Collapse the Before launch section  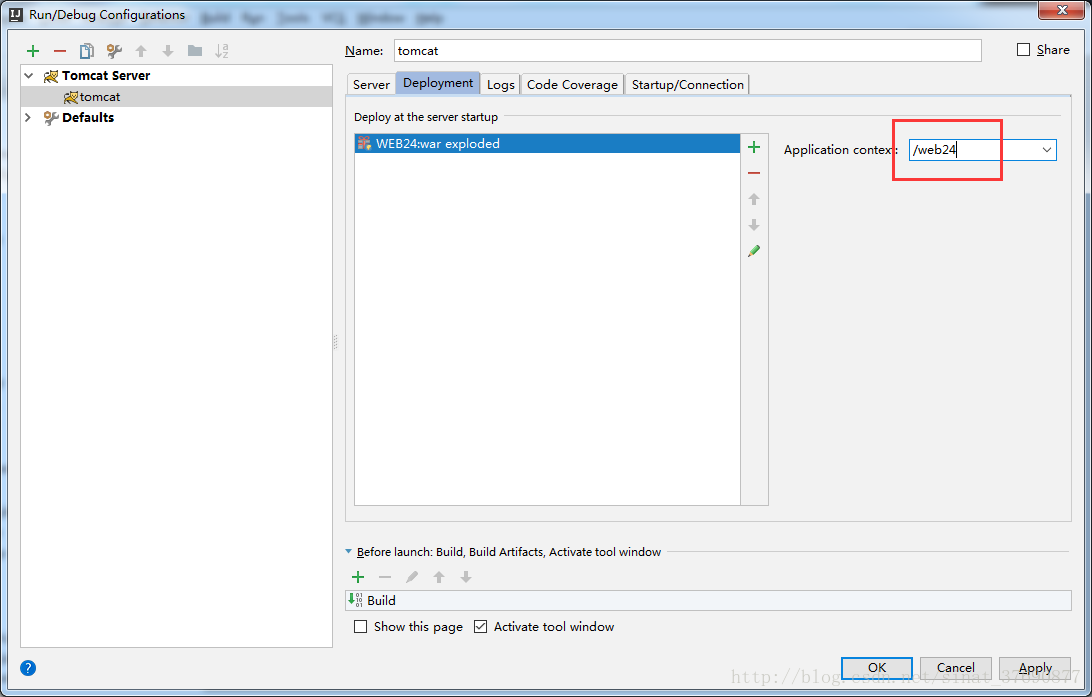click(x=348, y=551)
